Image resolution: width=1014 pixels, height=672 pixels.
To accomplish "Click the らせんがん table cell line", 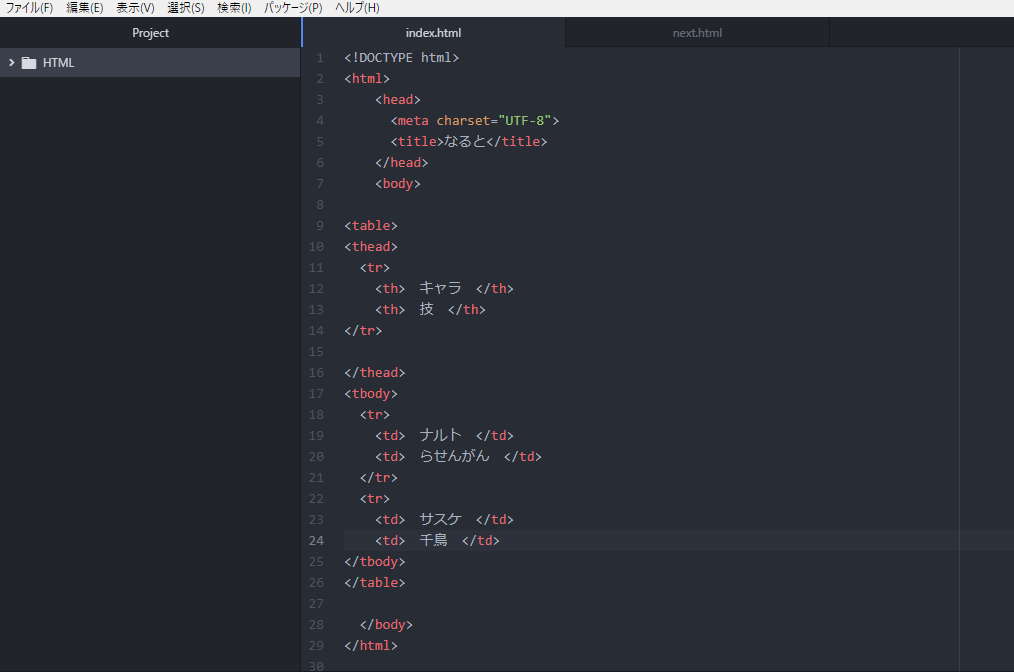I will [458, 457].
